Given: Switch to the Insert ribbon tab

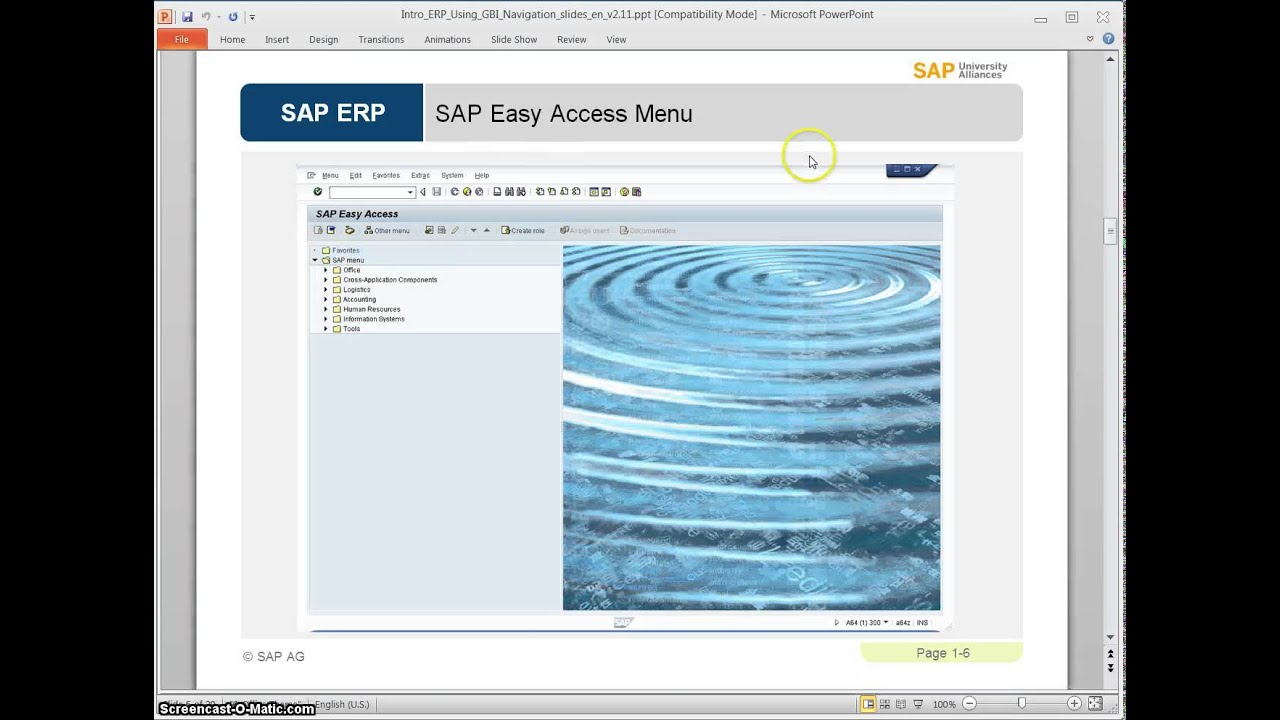Looking at the screenshot, I should (x=277, y=39).
